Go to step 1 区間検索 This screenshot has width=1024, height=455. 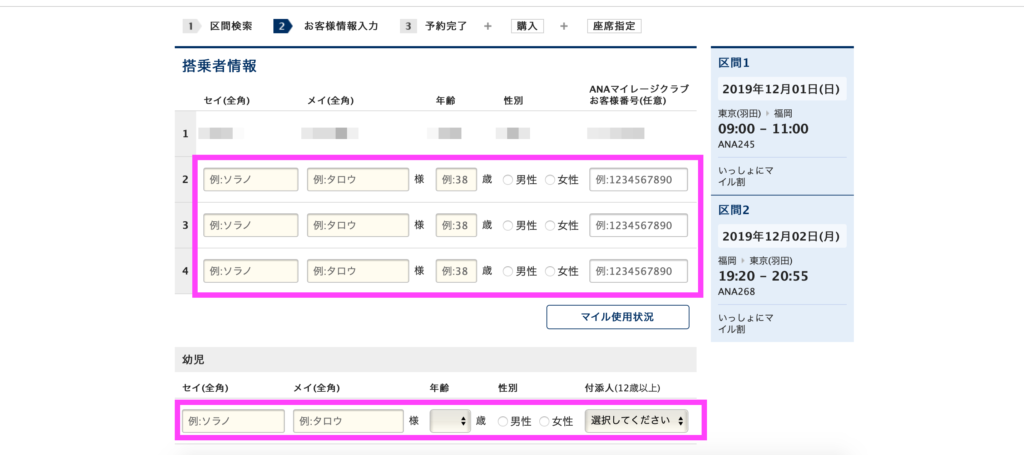(217, 27)
